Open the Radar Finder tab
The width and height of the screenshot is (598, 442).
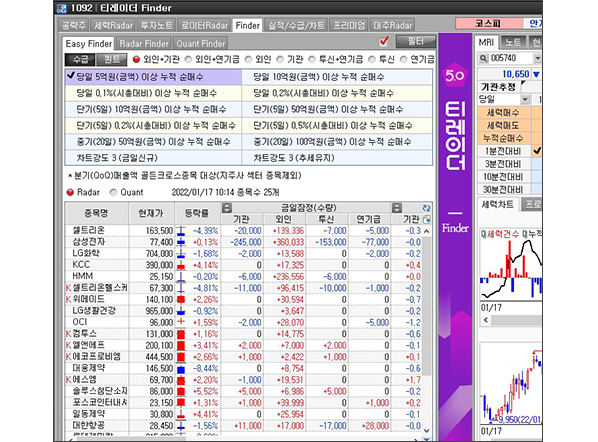click(144, 44)
